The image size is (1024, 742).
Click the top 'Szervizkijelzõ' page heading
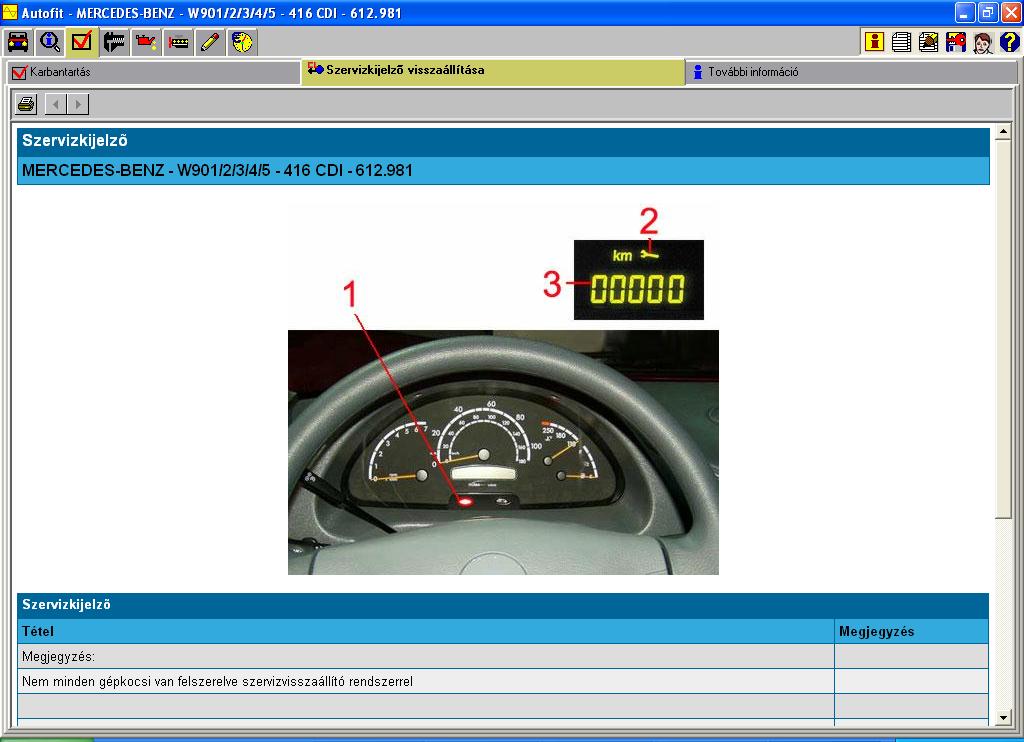click(x=503, y=141)
